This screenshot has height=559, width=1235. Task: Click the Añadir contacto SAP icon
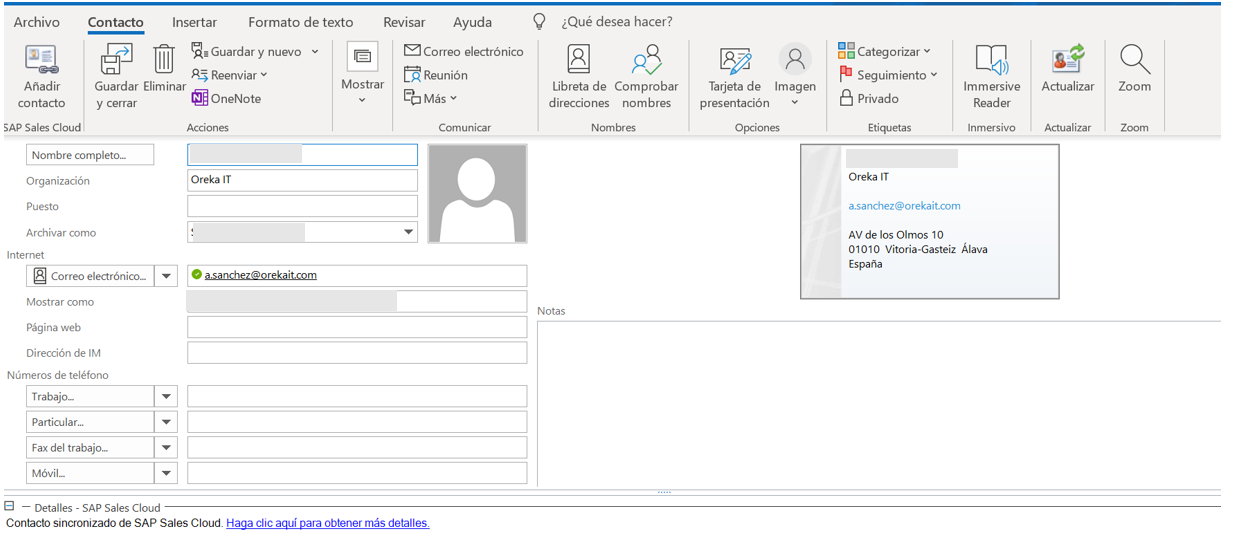coord(41,60)
